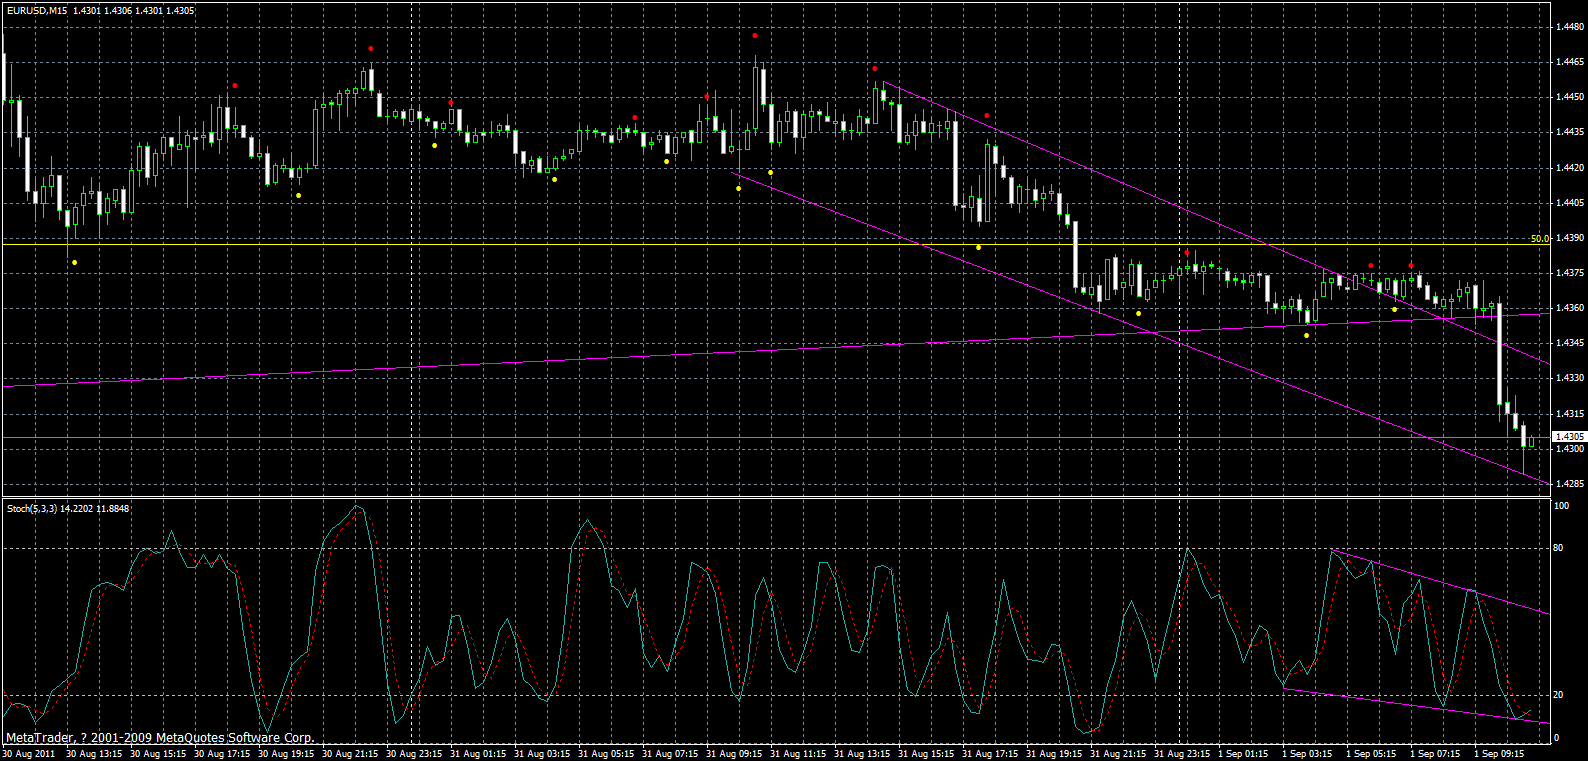Click the 1.4390 price axis label
This screenshot has width=1588, height=761.
click(x=1570, y=238)
